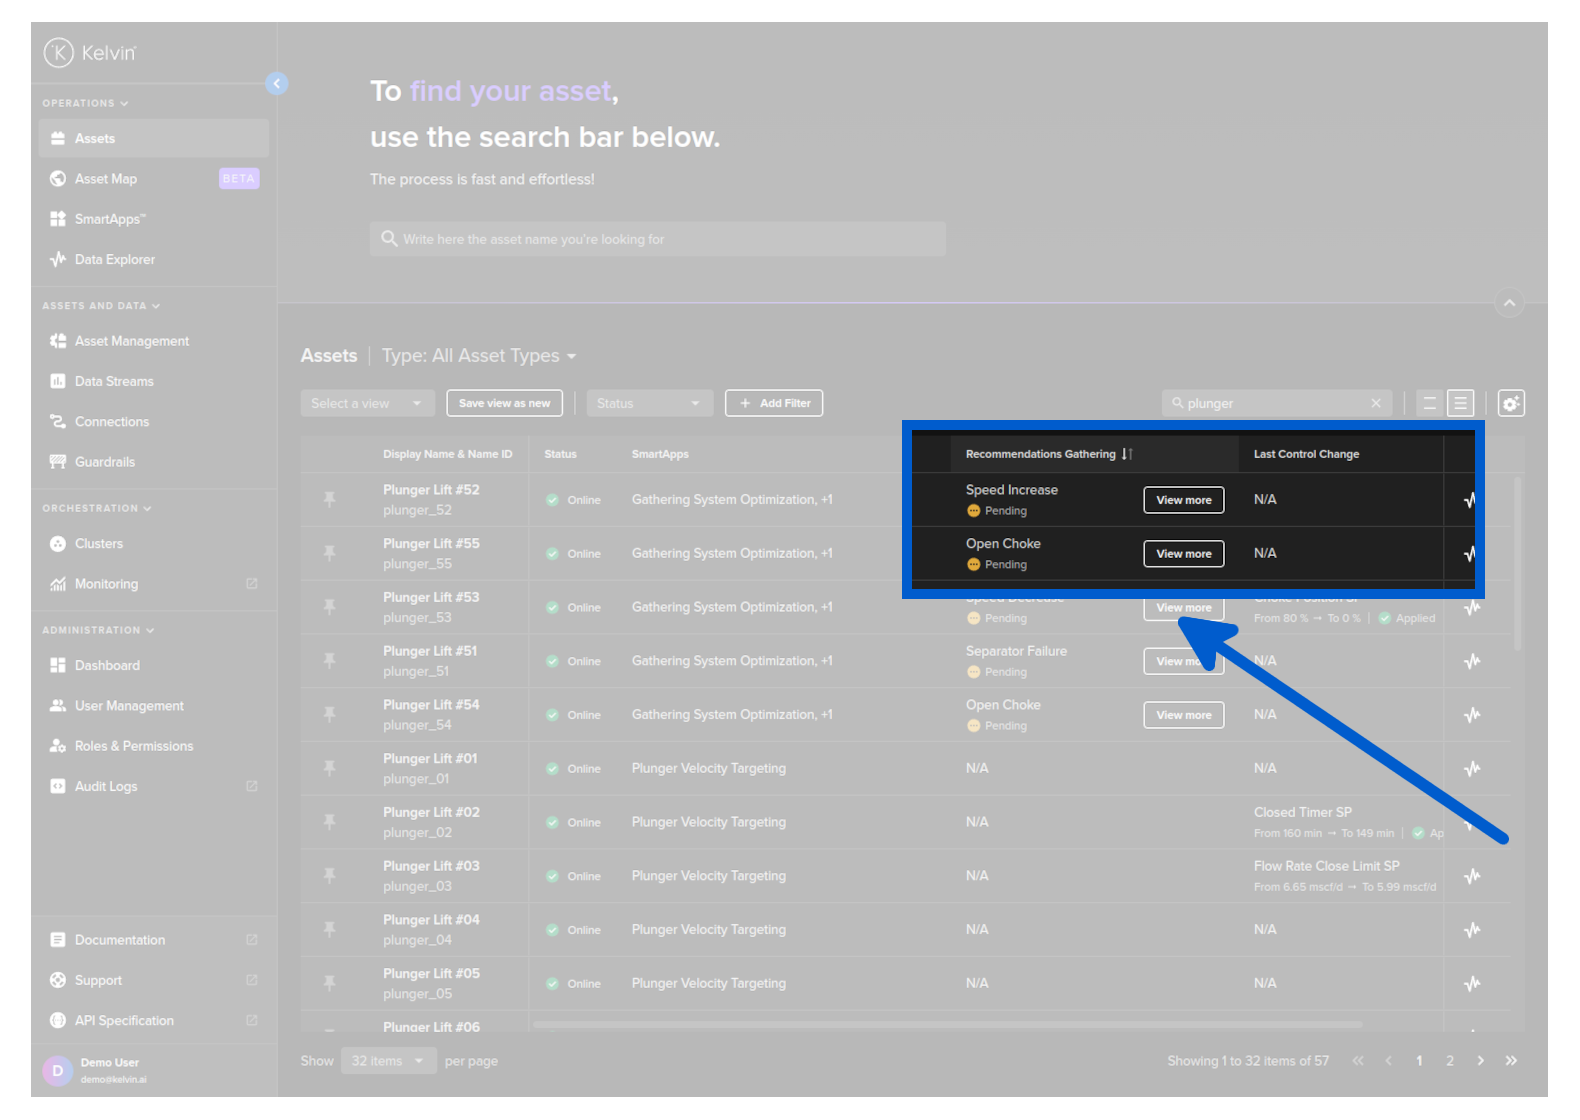Collapse the search banner with chevron up
1580x1120 pixels.
[1509, 302]
